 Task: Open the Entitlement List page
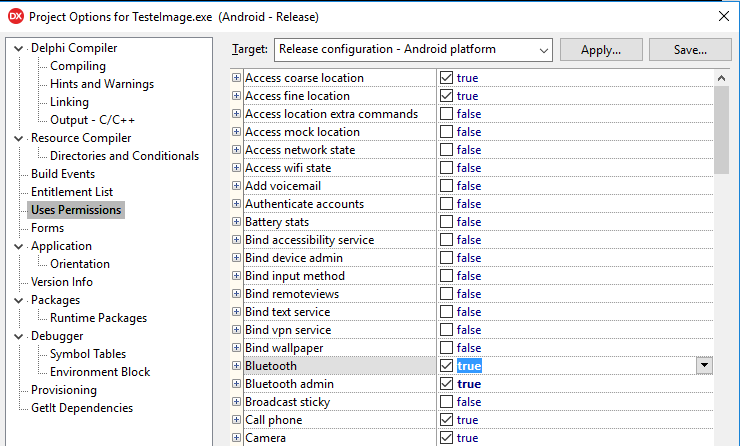72,192
